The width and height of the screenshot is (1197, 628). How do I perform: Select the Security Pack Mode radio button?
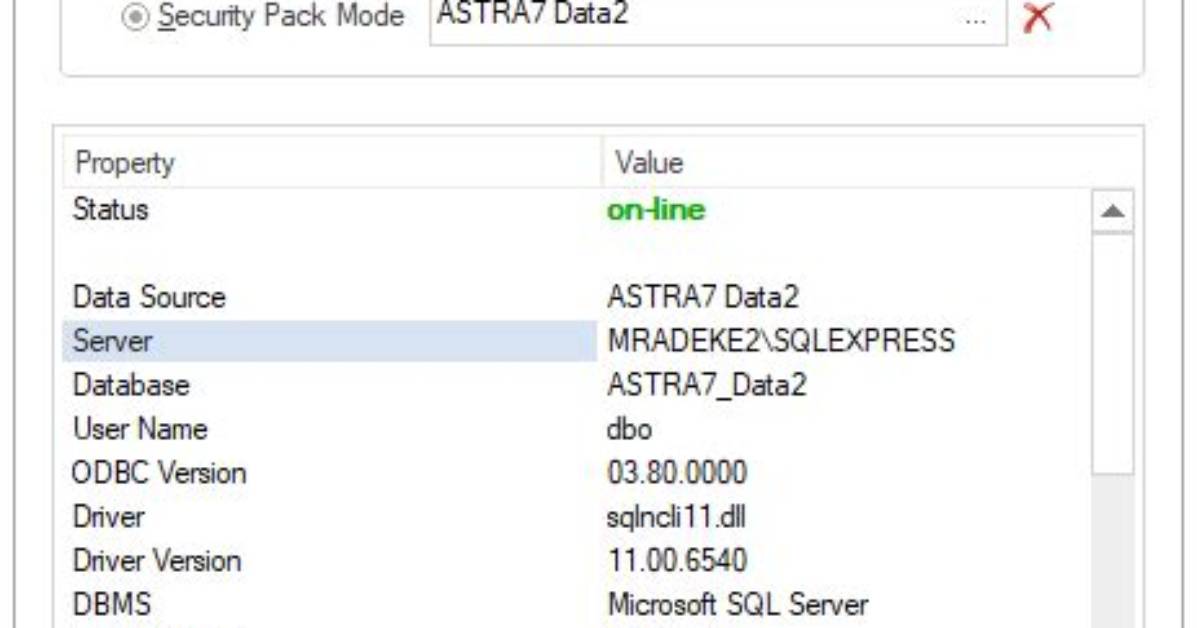pyautogui.click(x=135, y=16)
